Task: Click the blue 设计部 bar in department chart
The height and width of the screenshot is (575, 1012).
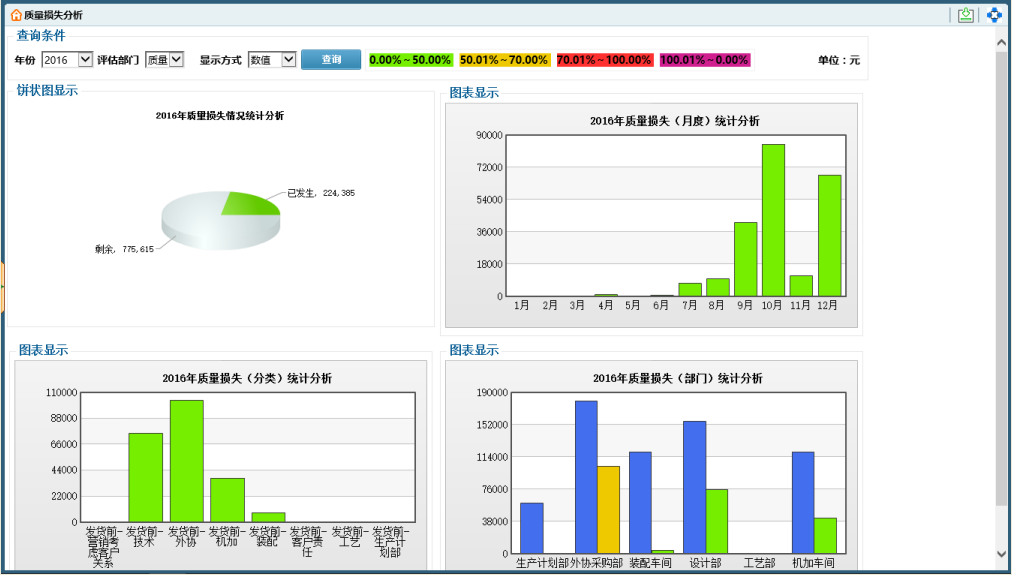Action: tap(694, 487)
